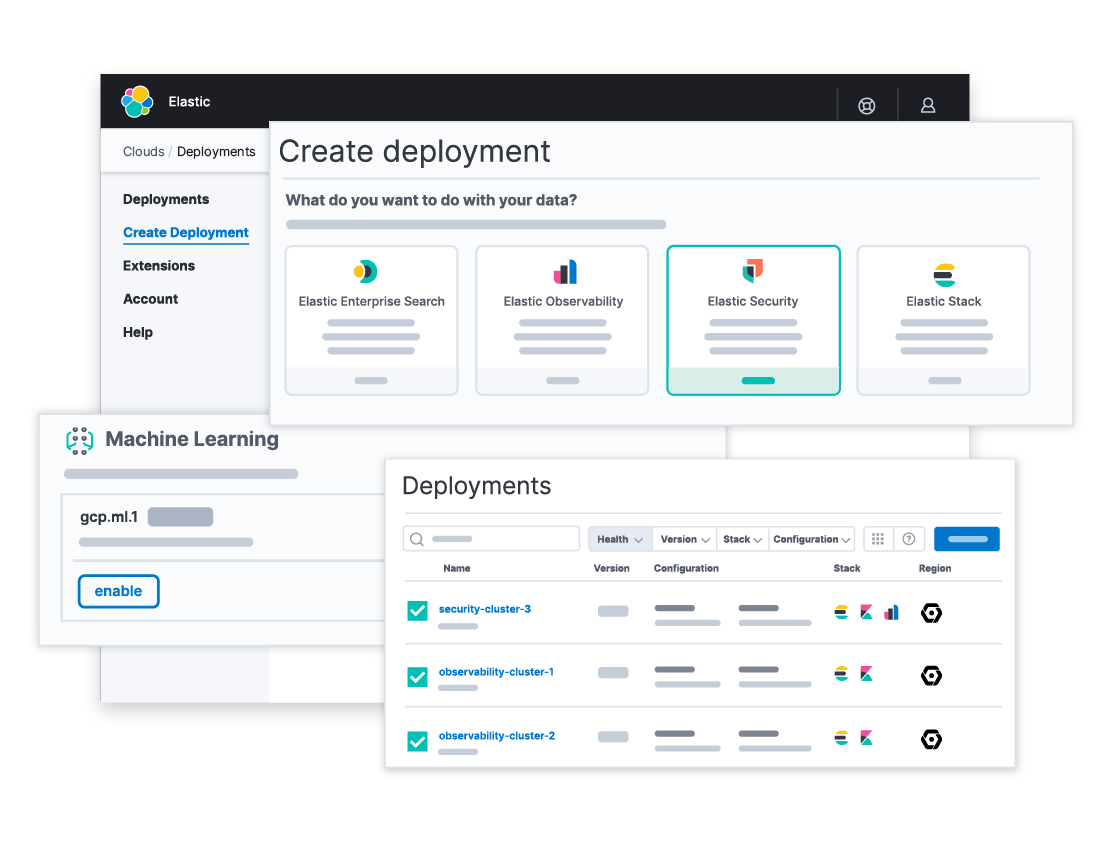Click the enable button under gcp.ml.1
This screenshot has height=841, width=1111.
coord(118,591)
